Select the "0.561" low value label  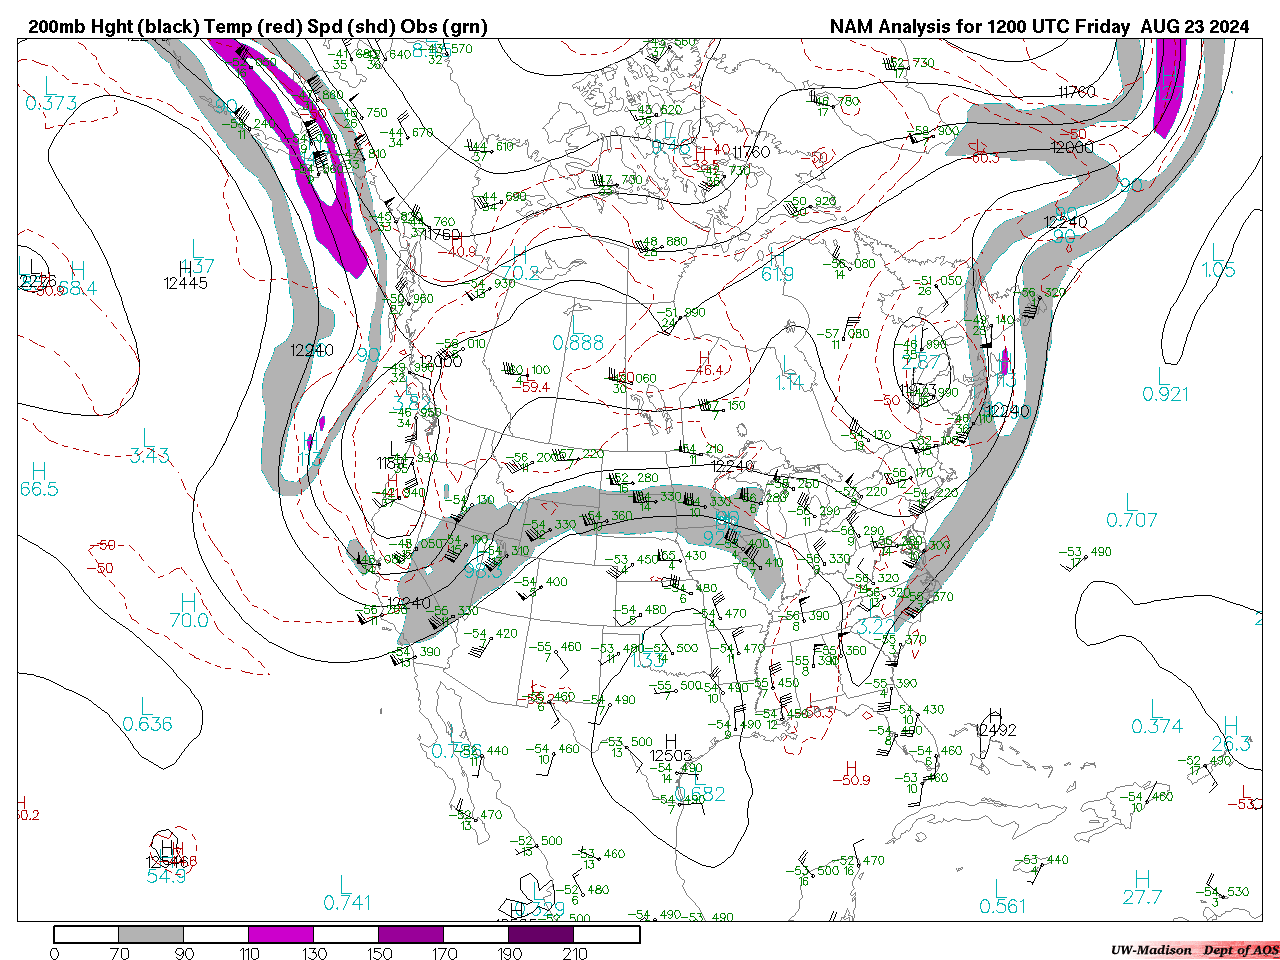pos(1002,907)
